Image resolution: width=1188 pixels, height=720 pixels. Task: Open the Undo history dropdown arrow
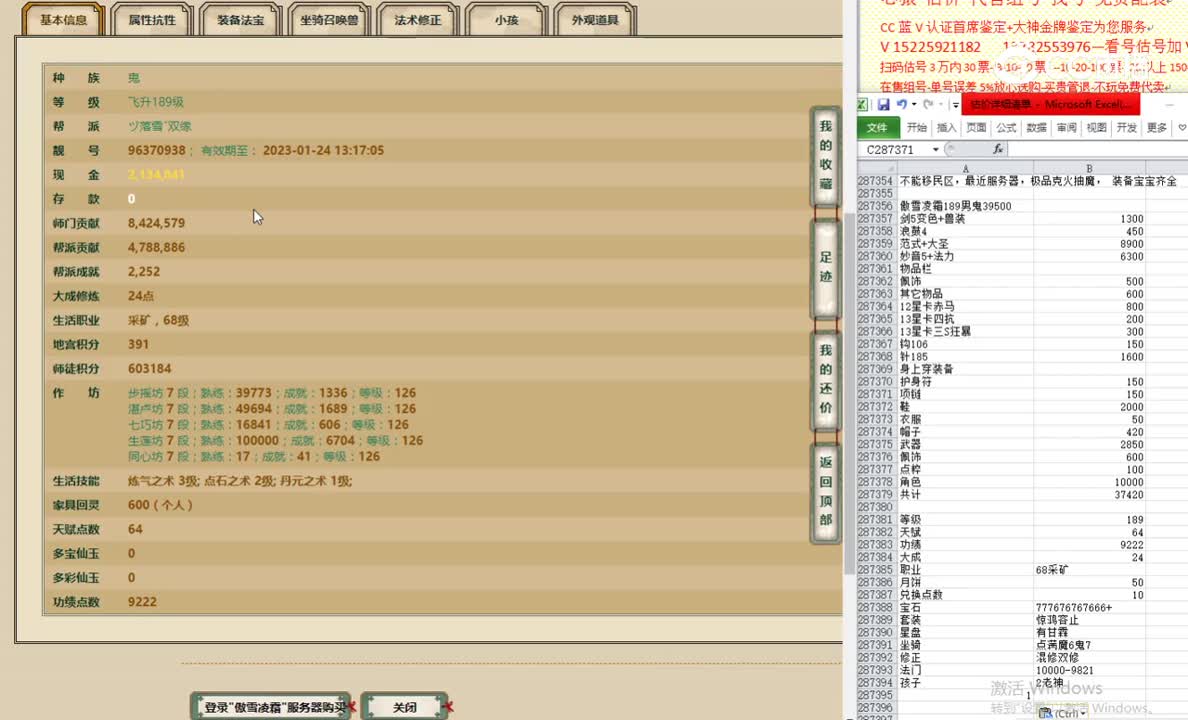coord(914,105)
